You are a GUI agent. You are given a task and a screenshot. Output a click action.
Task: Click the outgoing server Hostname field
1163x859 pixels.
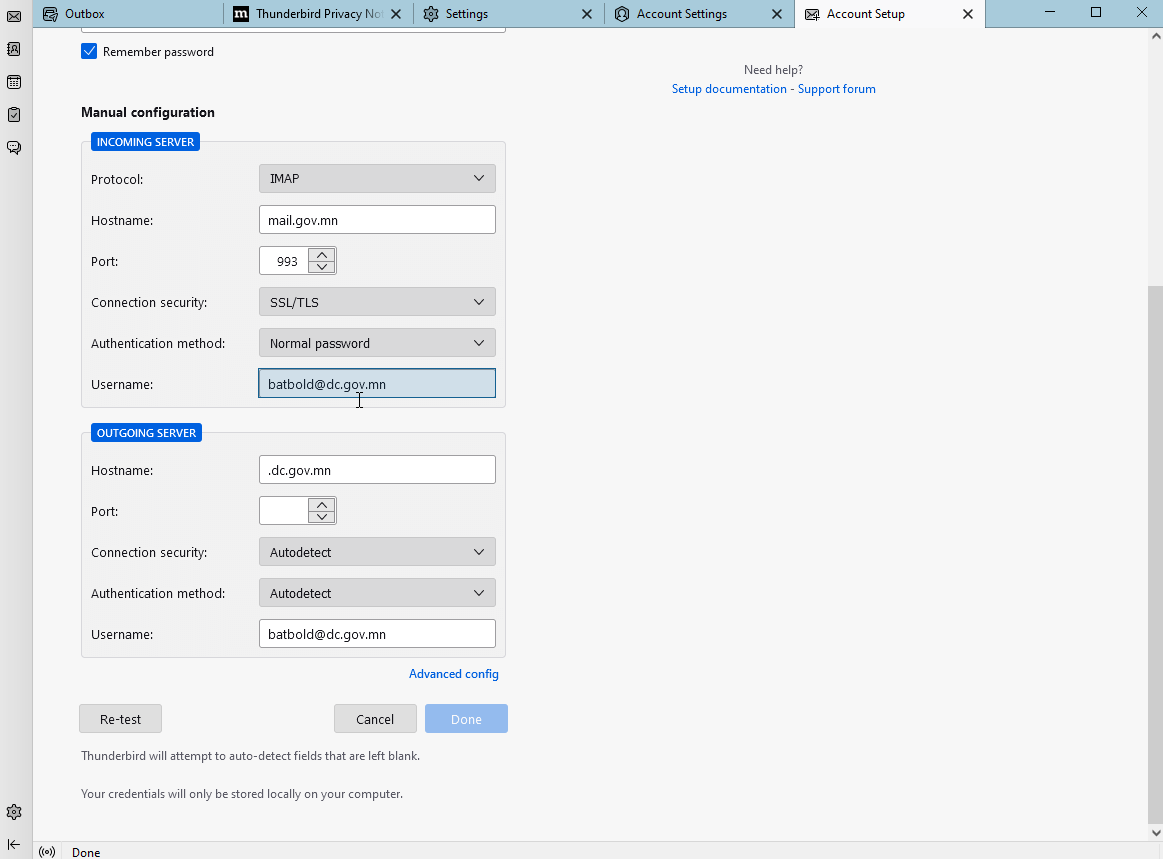click(377, 470)
